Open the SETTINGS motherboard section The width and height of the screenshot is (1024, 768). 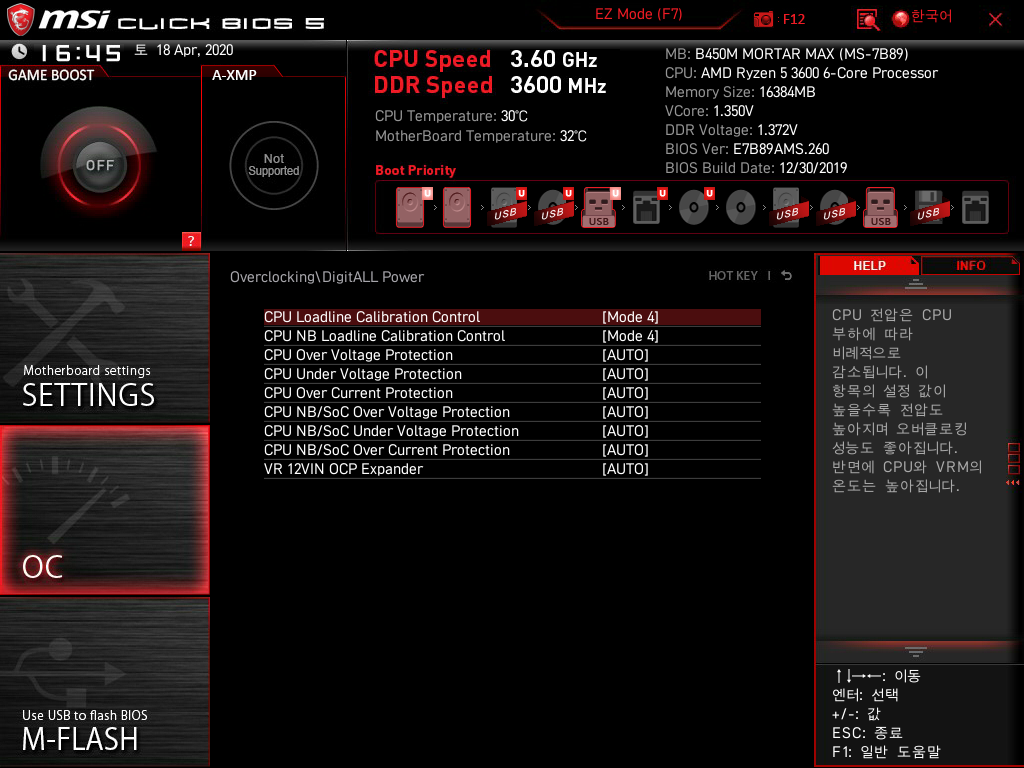click(x=104, y=338)
